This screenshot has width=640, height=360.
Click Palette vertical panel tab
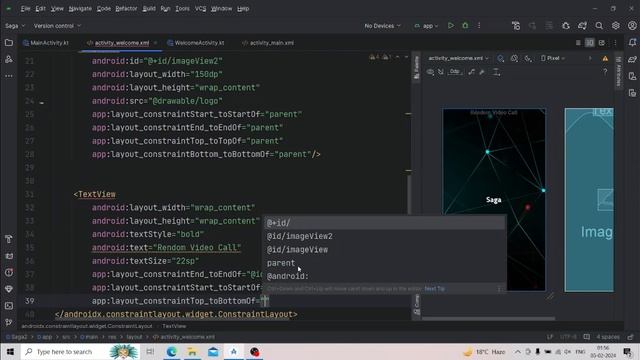point(416,67)
